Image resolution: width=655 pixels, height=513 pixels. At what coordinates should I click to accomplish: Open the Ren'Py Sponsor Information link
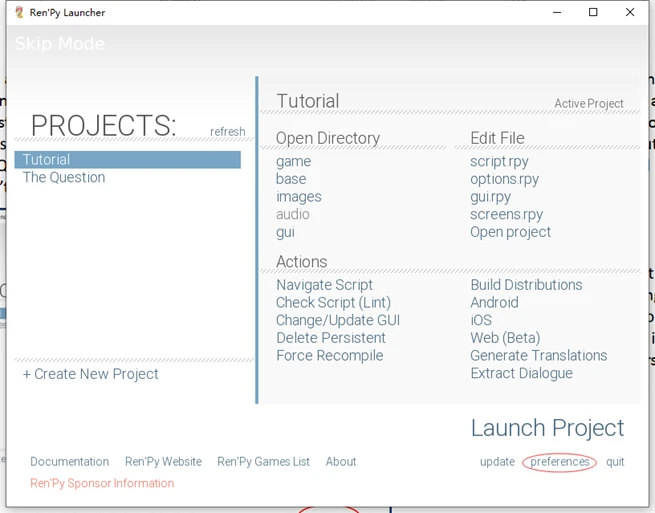click(x=102, y=483)
